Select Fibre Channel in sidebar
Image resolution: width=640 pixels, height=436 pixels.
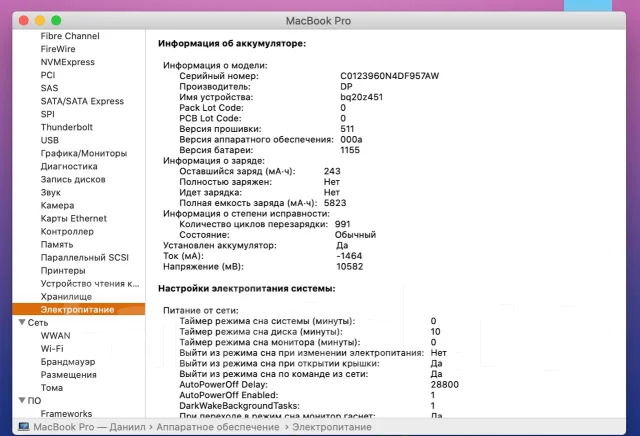click(x=70, y=36)
